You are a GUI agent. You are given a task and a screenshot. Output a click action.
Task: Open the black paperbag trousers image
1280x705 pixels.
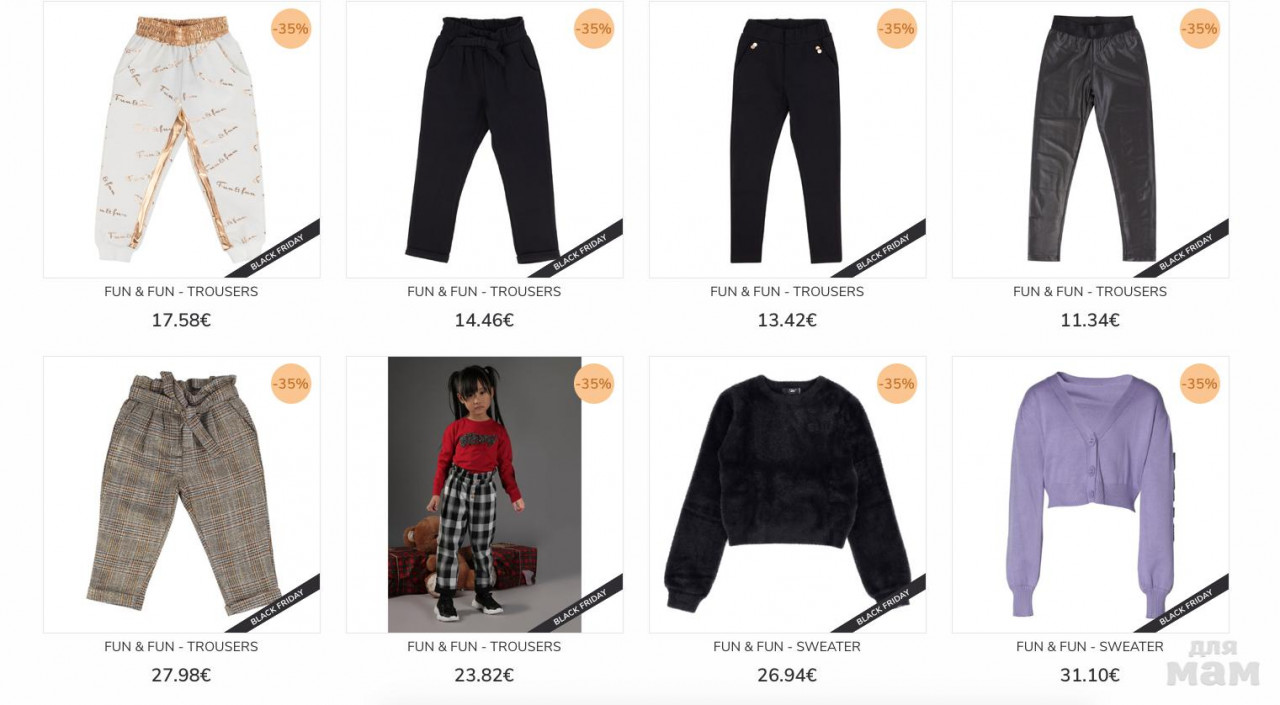tap(484, 140)
